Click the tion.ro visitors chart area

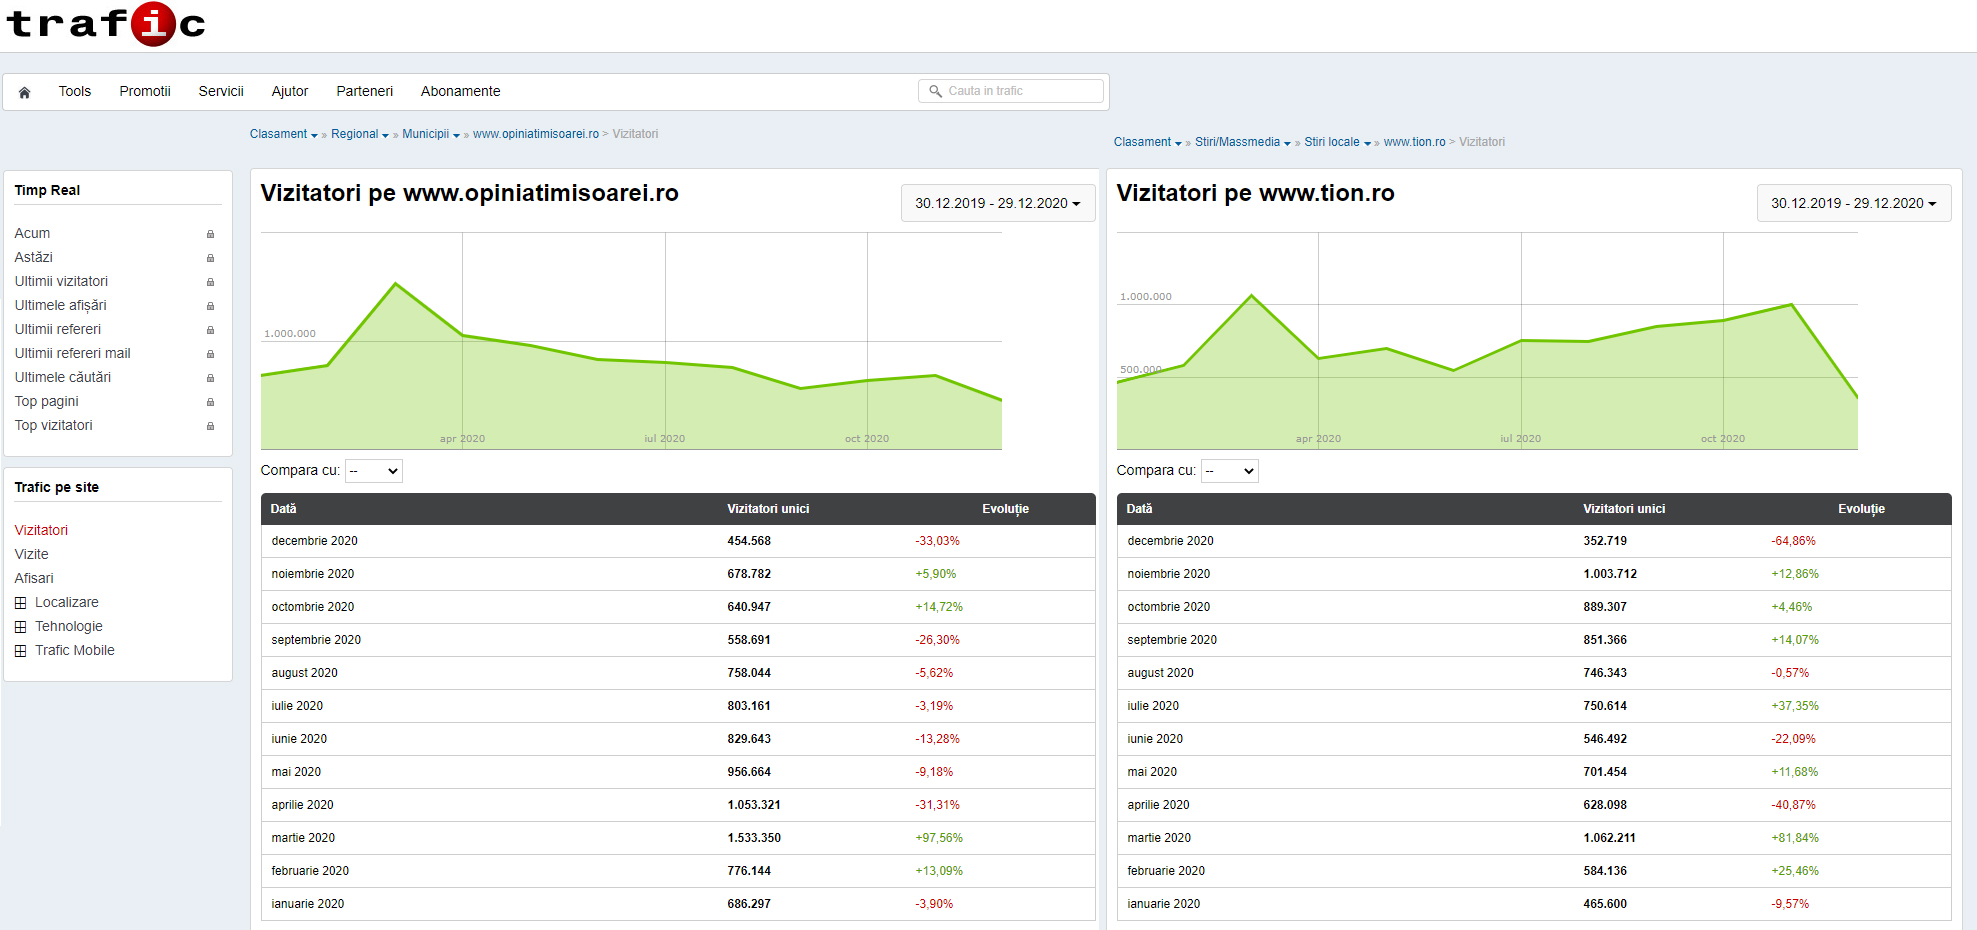click(x=1487, y=341)
